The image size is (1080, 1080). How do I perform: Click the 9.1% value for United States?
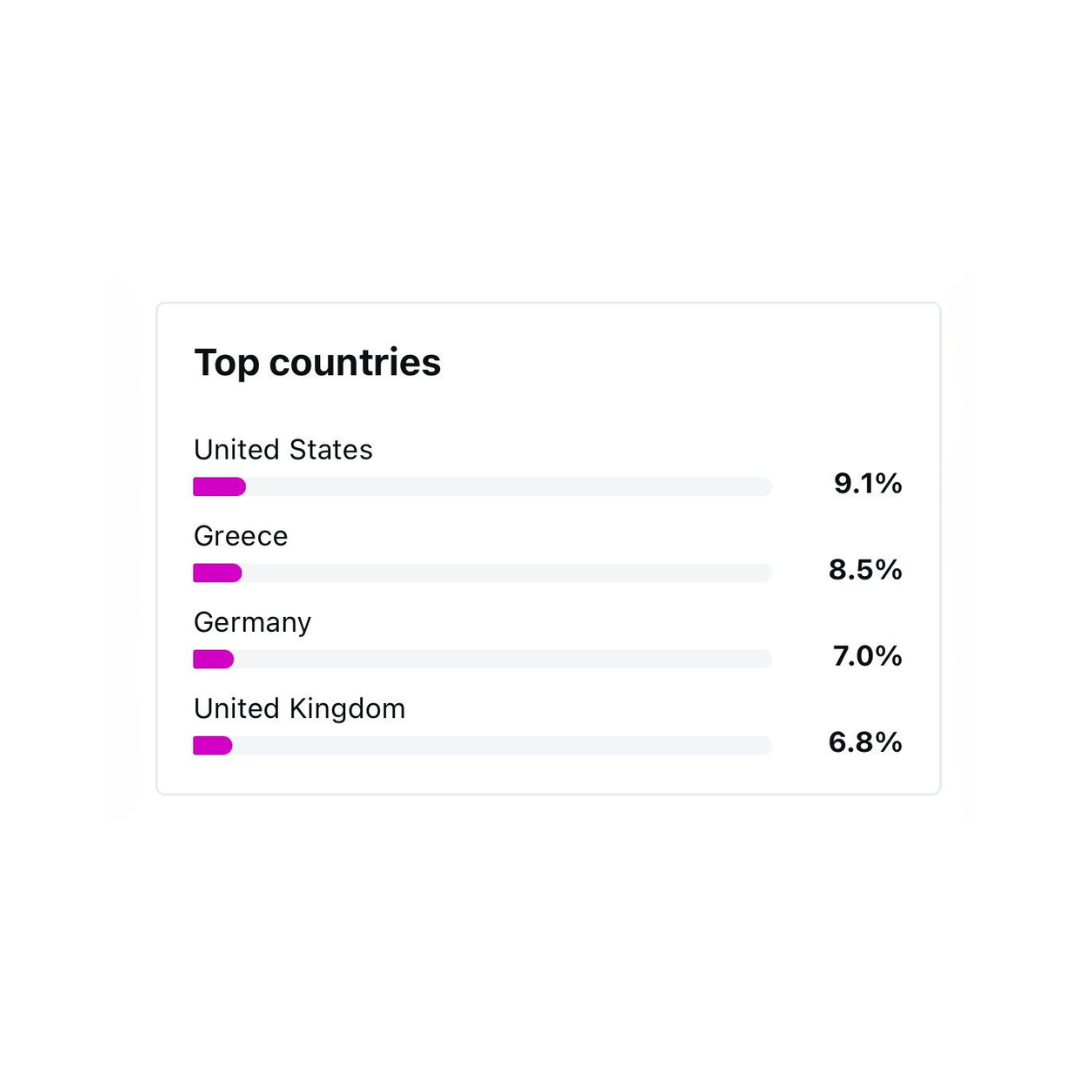tap(868, 484)
